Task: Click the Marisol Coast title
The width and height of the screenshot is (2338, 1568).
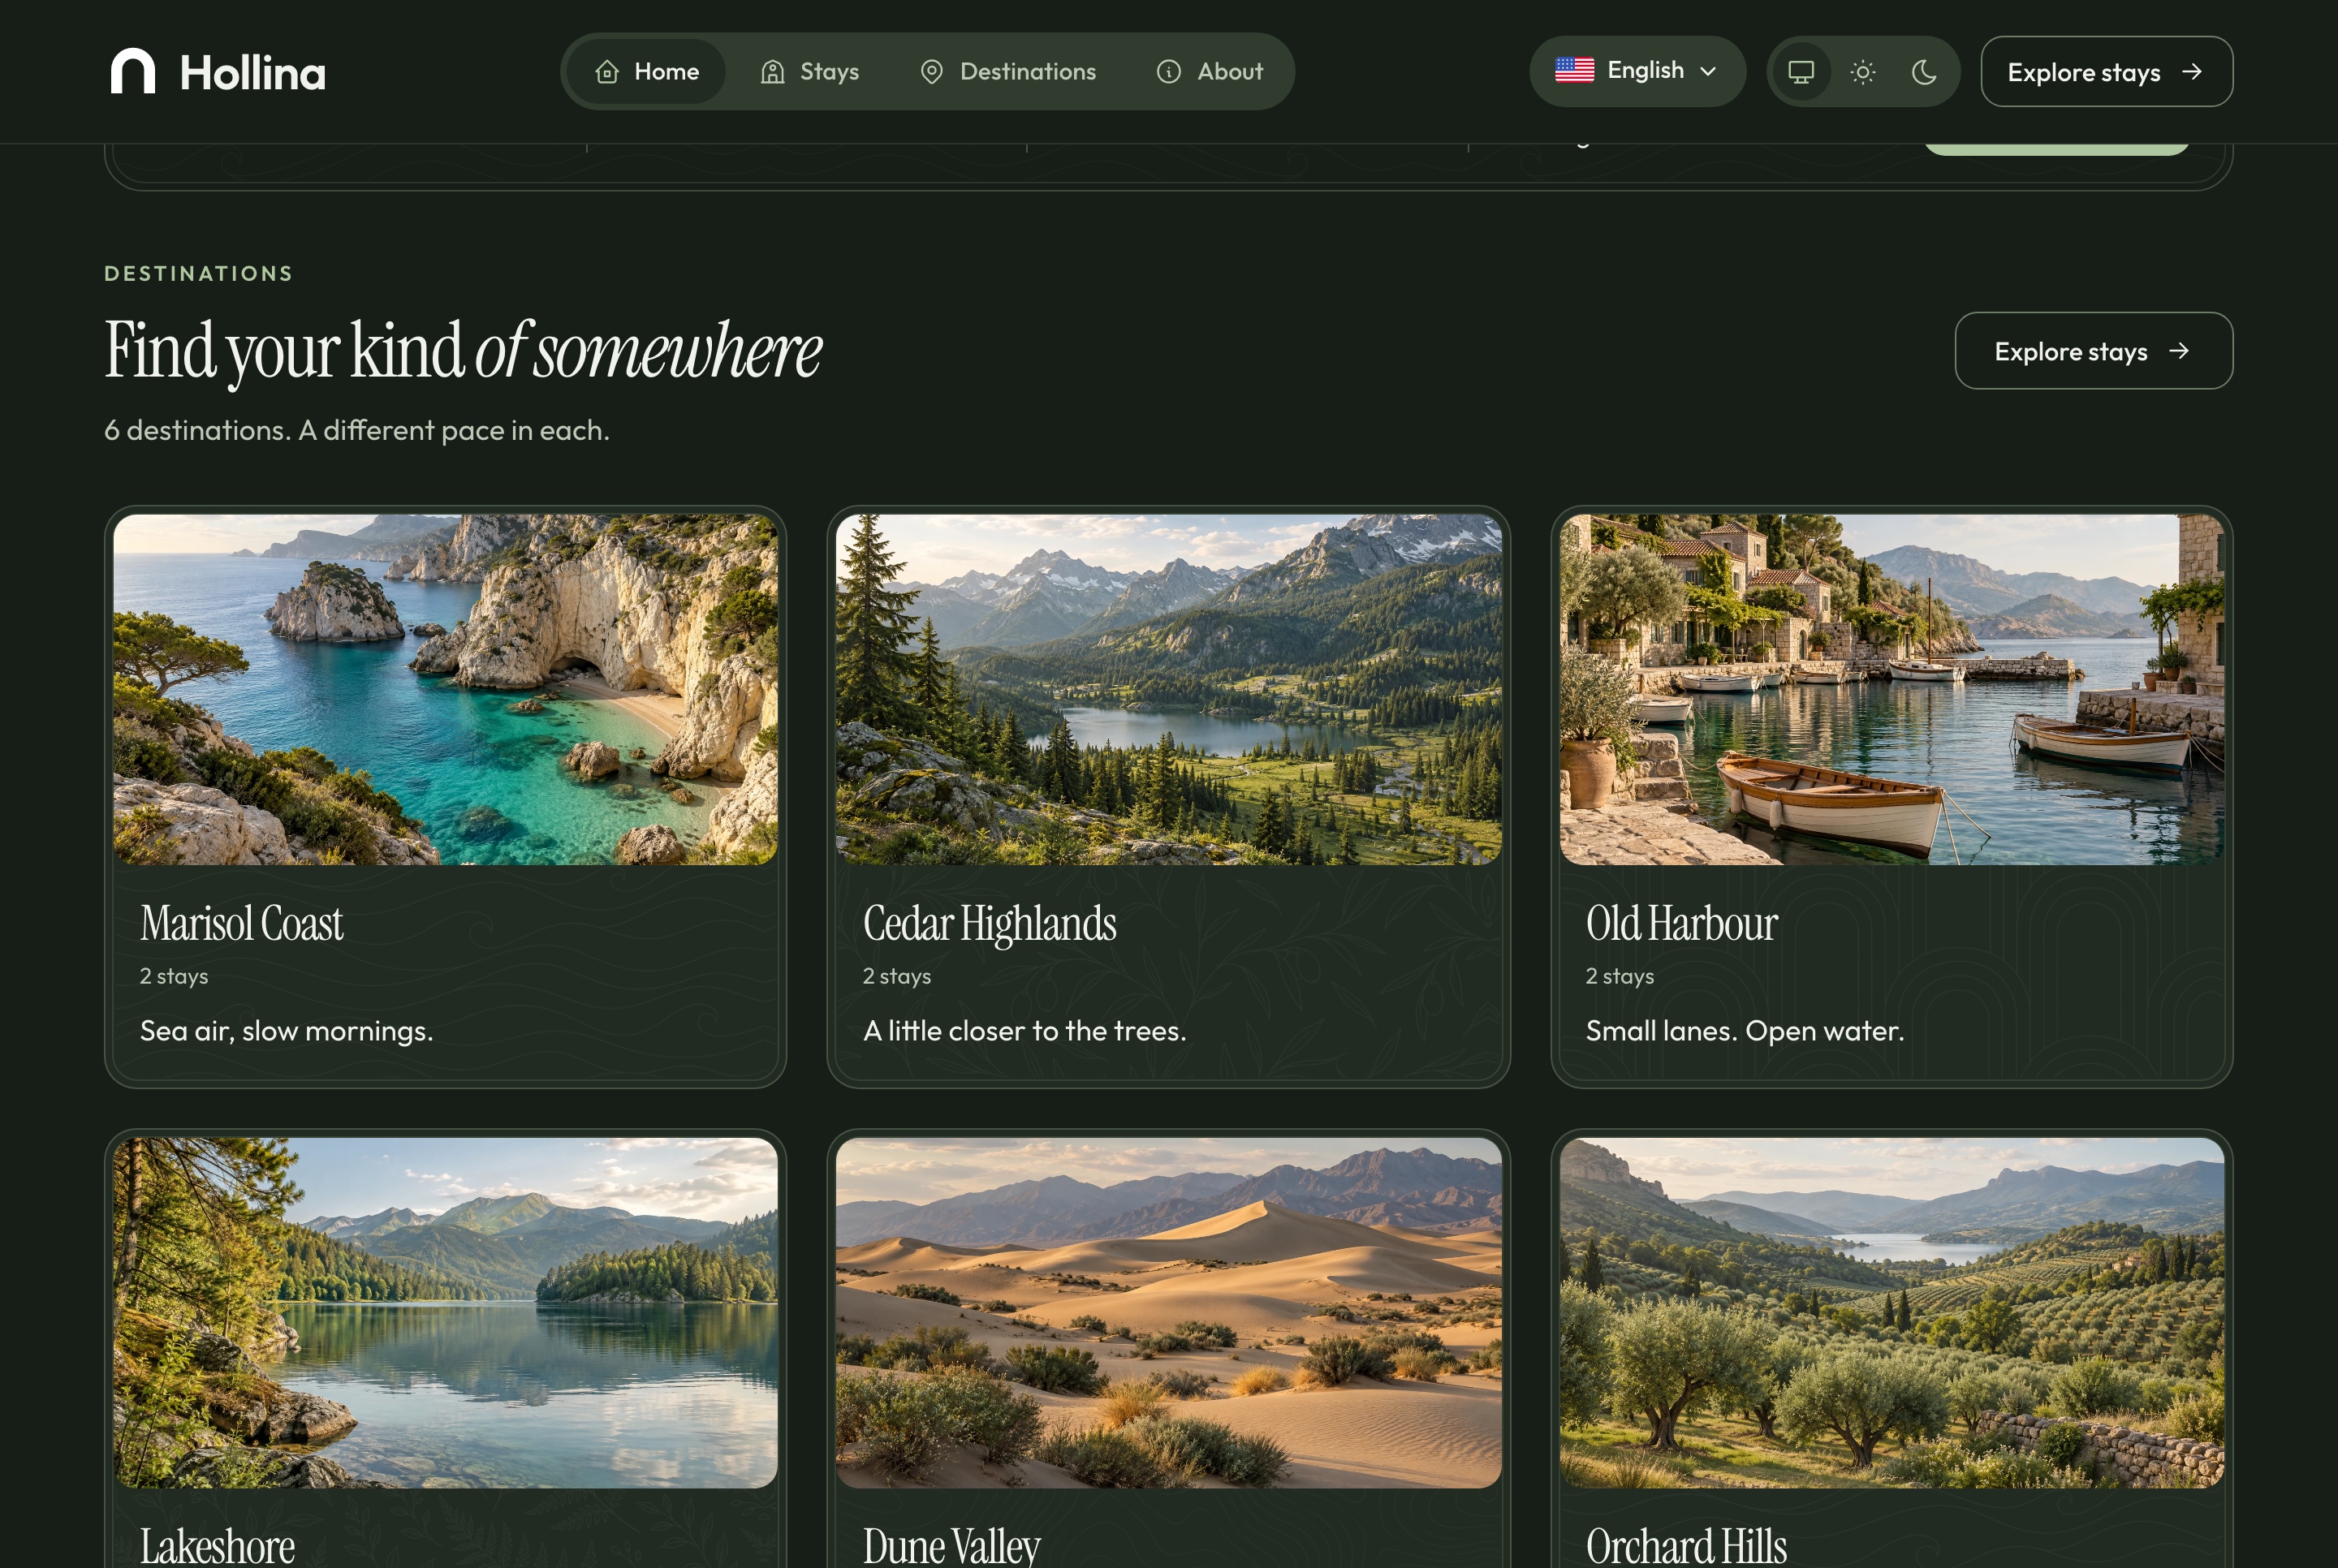Action: pos(241,923)
